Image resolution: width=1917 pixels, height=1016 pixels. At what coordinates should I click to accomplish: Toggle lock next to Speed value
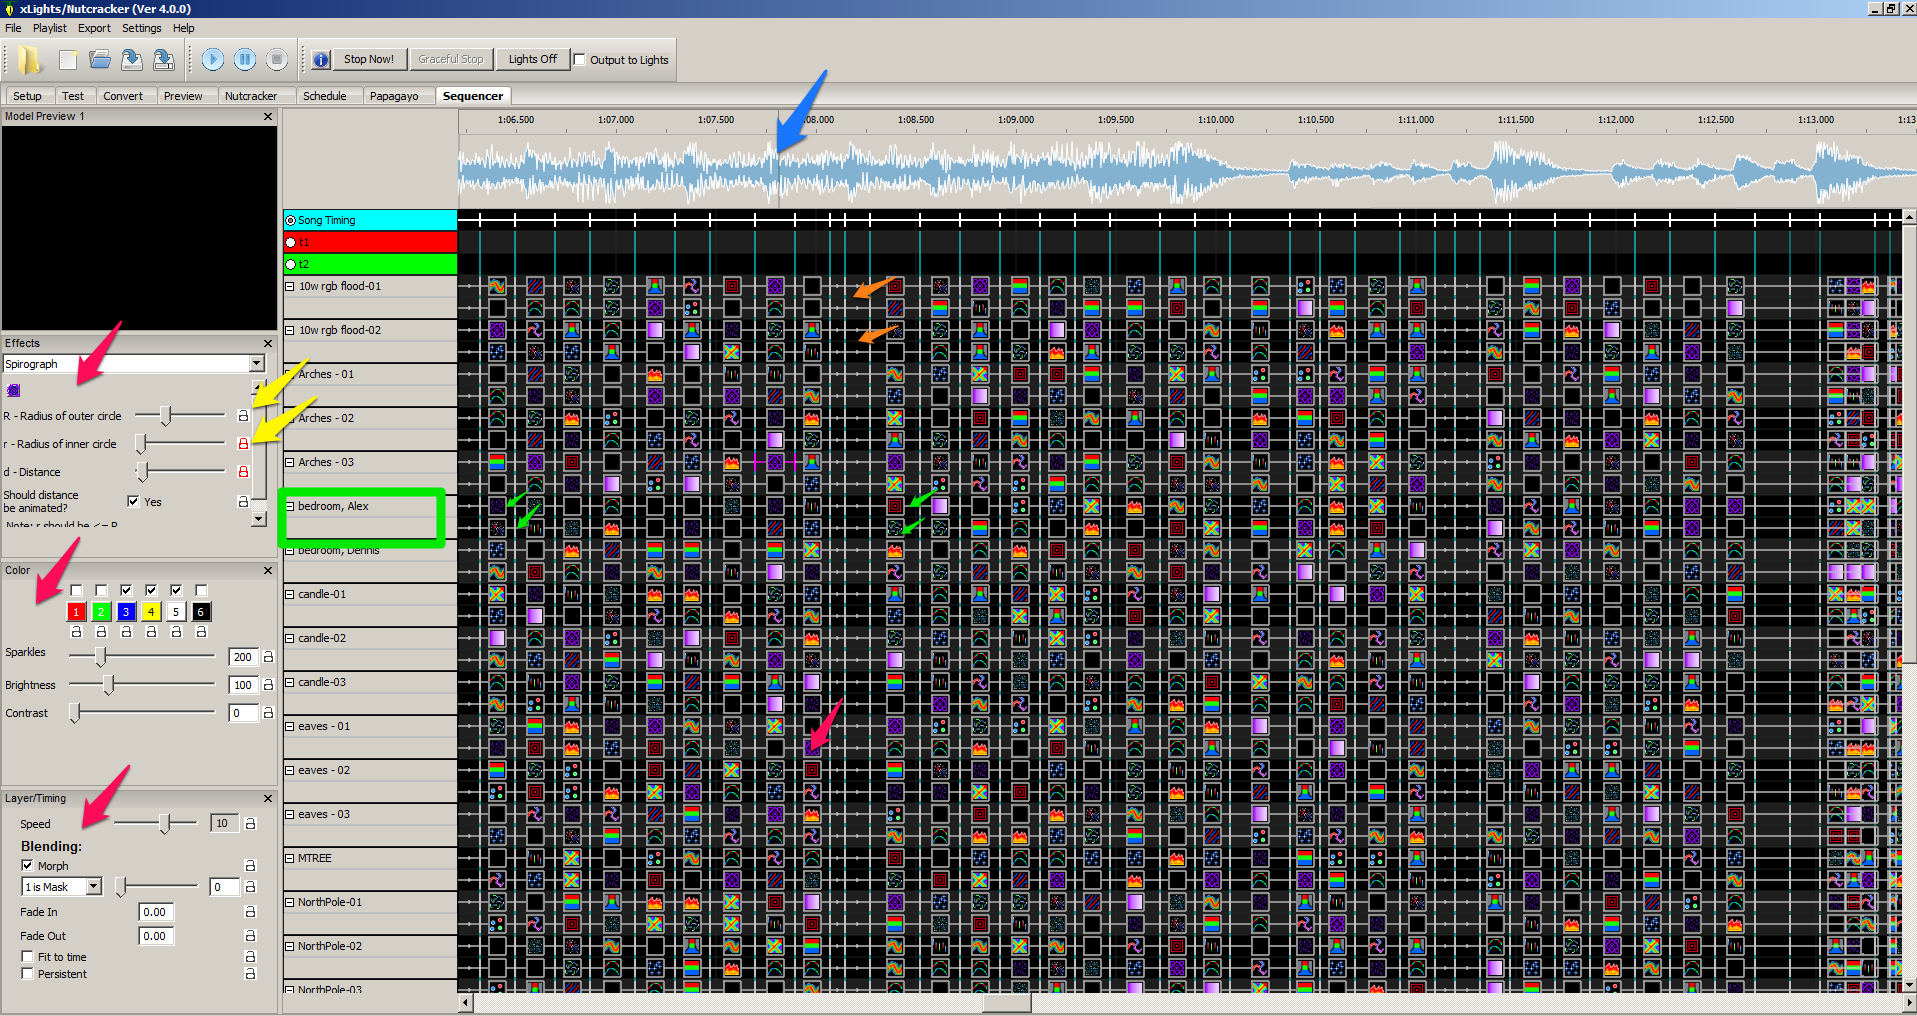250,823
